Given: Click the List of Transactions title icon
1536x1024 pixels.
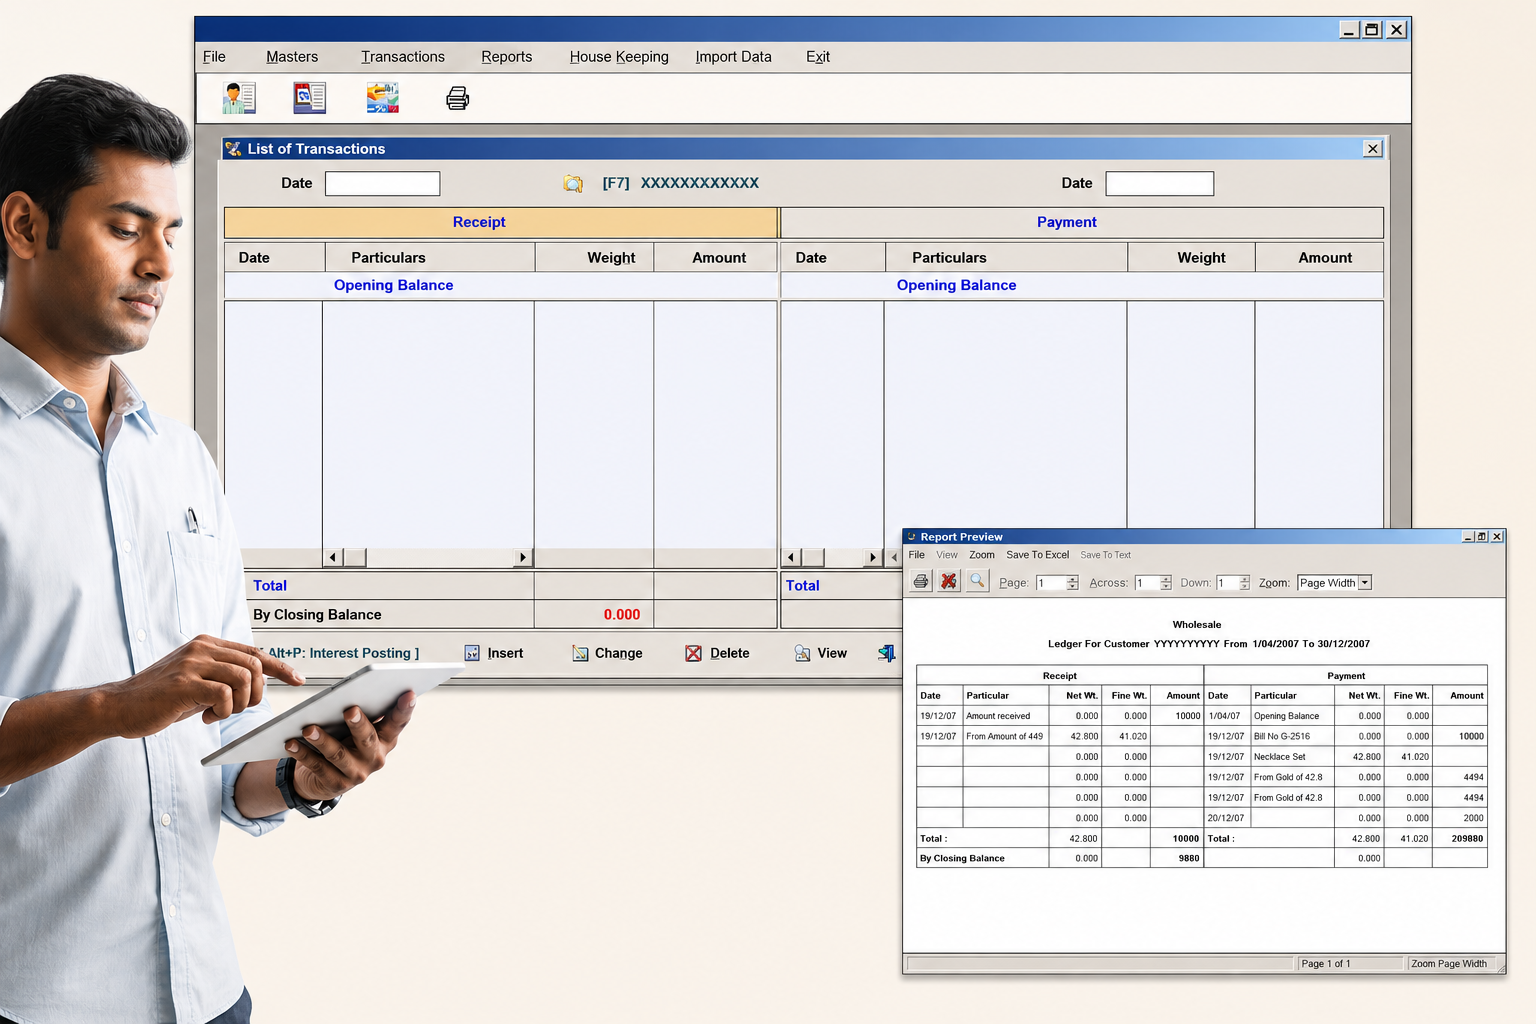Looking at the screenshot, I should pyautogui.click(x=233, y=149).
